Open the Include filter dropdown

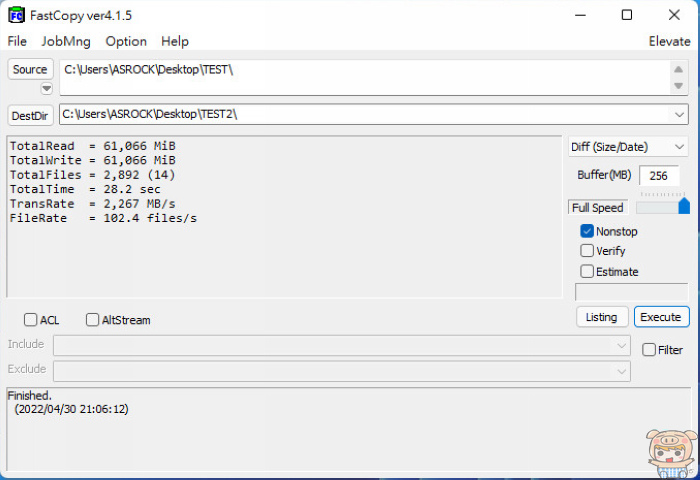[x=621, y=346]
